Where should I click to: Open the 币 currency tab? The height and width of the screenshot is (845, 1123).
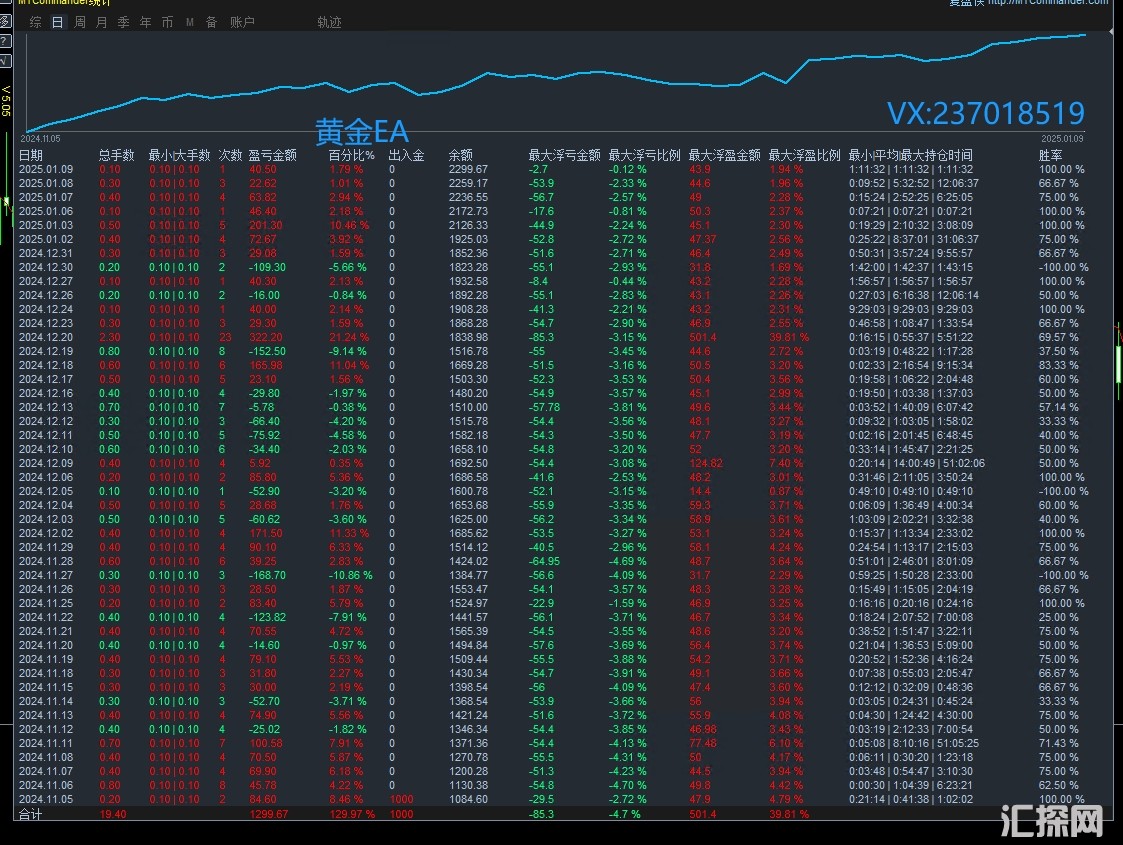167,22
